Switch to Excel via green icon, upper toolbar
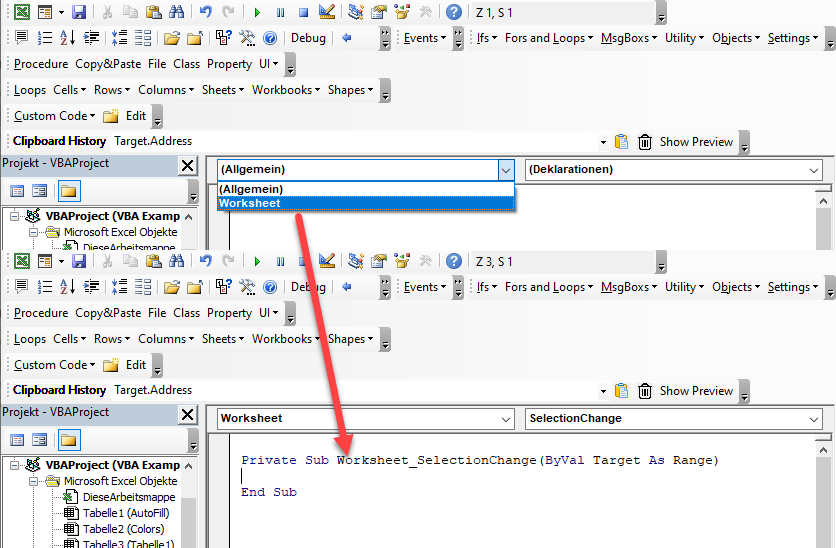The height and width of the screenshot is (548, 836). point(22,12)
